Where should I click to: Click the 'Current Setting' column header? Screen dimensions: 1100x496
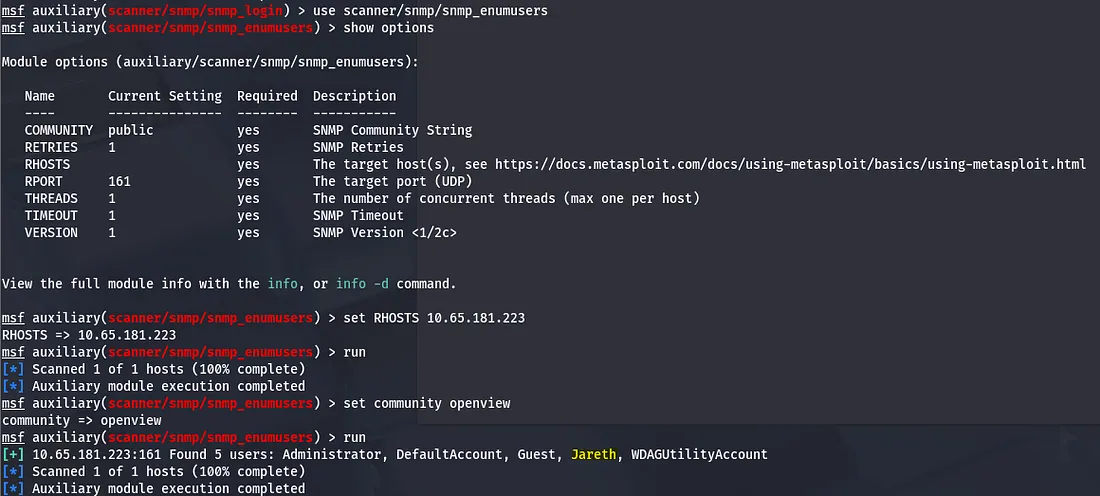click(x=165, y=96)
